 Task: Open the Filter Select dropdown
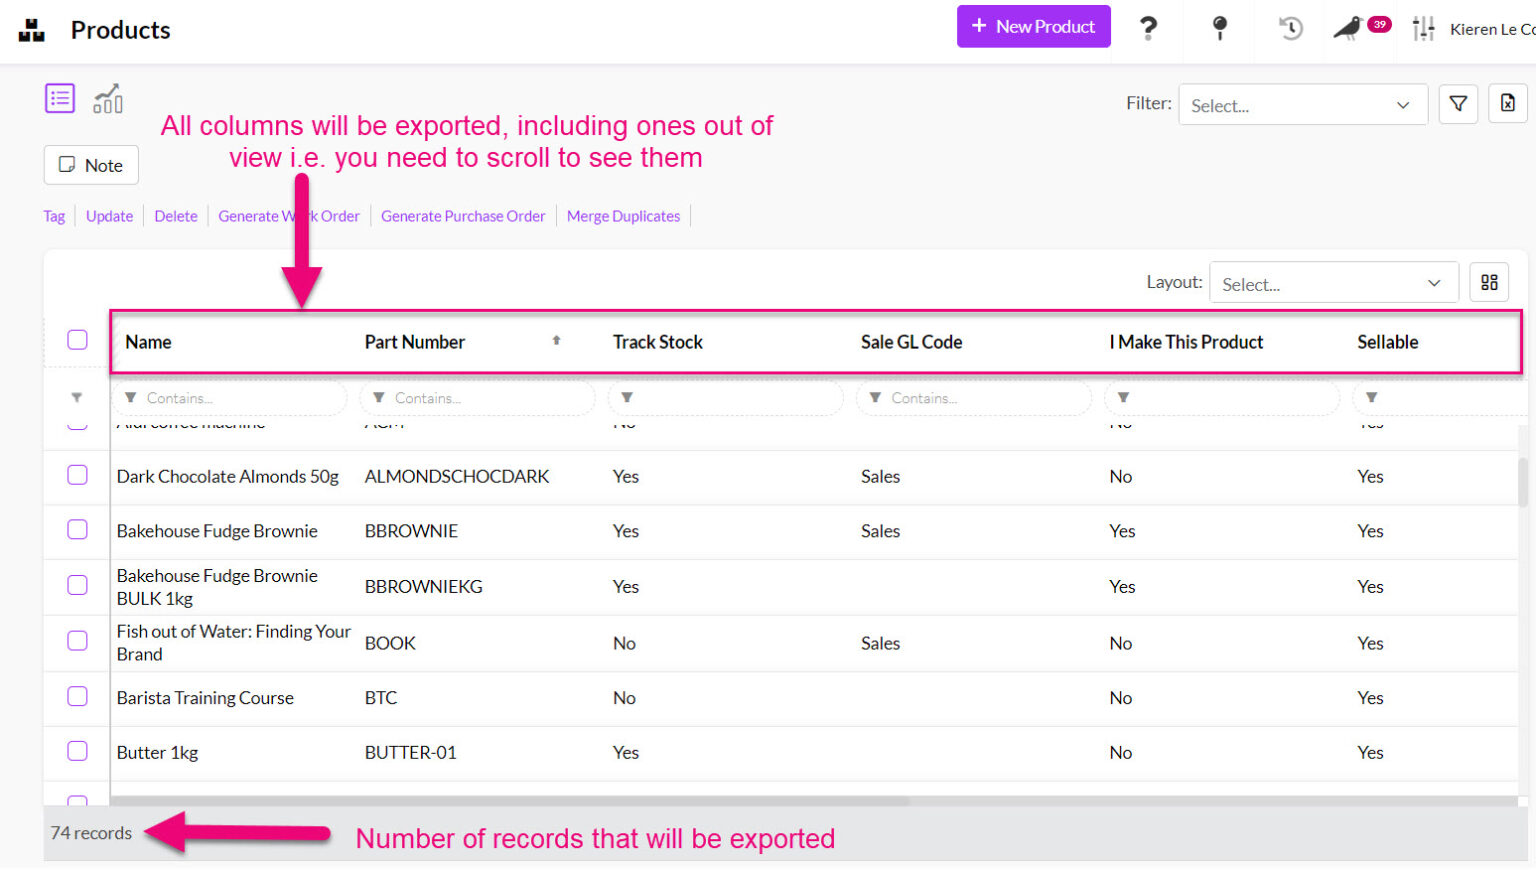1302,105
